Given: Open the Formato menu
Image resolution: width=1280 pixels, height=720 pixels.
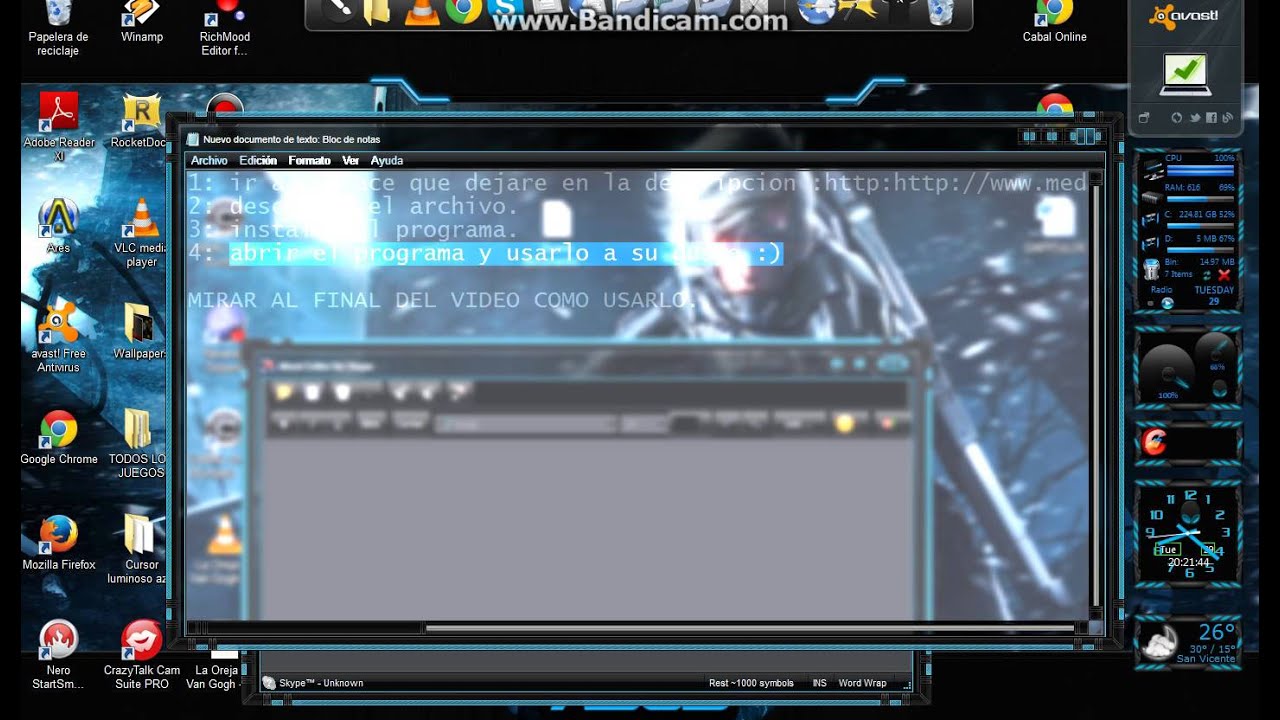Looking at the screenshot, I should 309,160.
